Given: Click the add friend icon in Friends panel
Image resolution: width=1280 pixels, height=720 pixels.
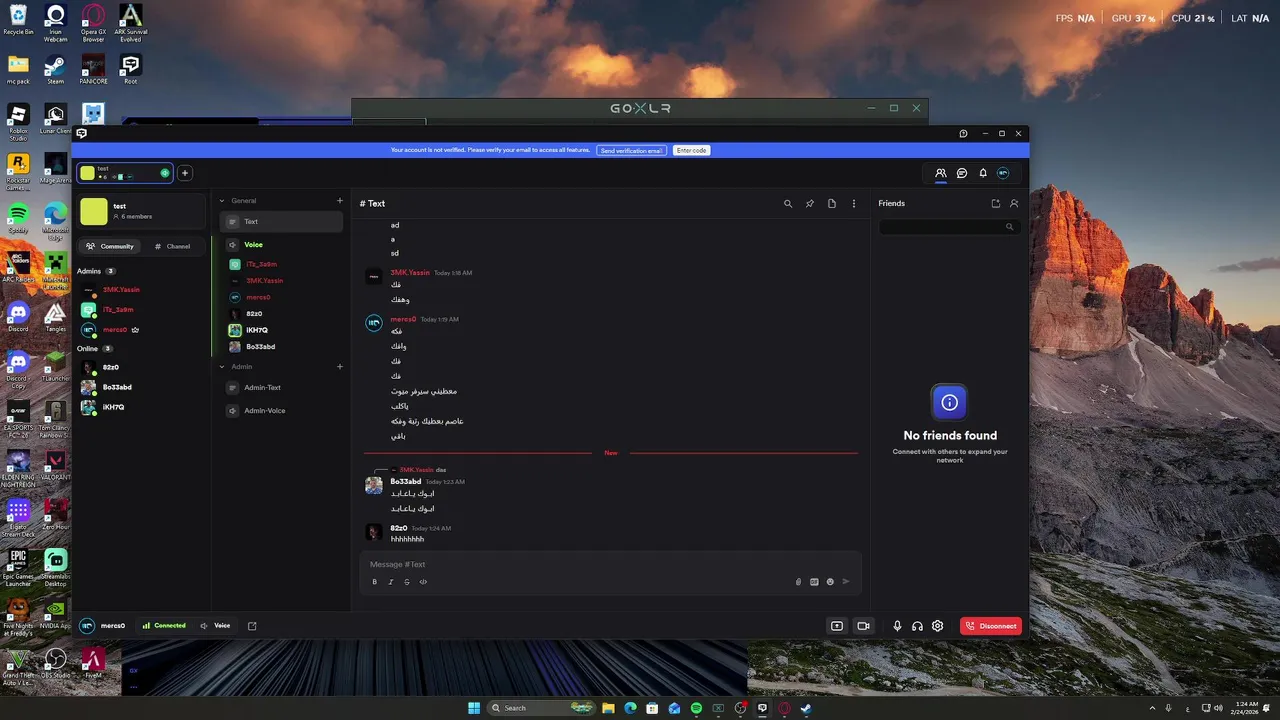Looking at the screenshot, I should 1014,203.
